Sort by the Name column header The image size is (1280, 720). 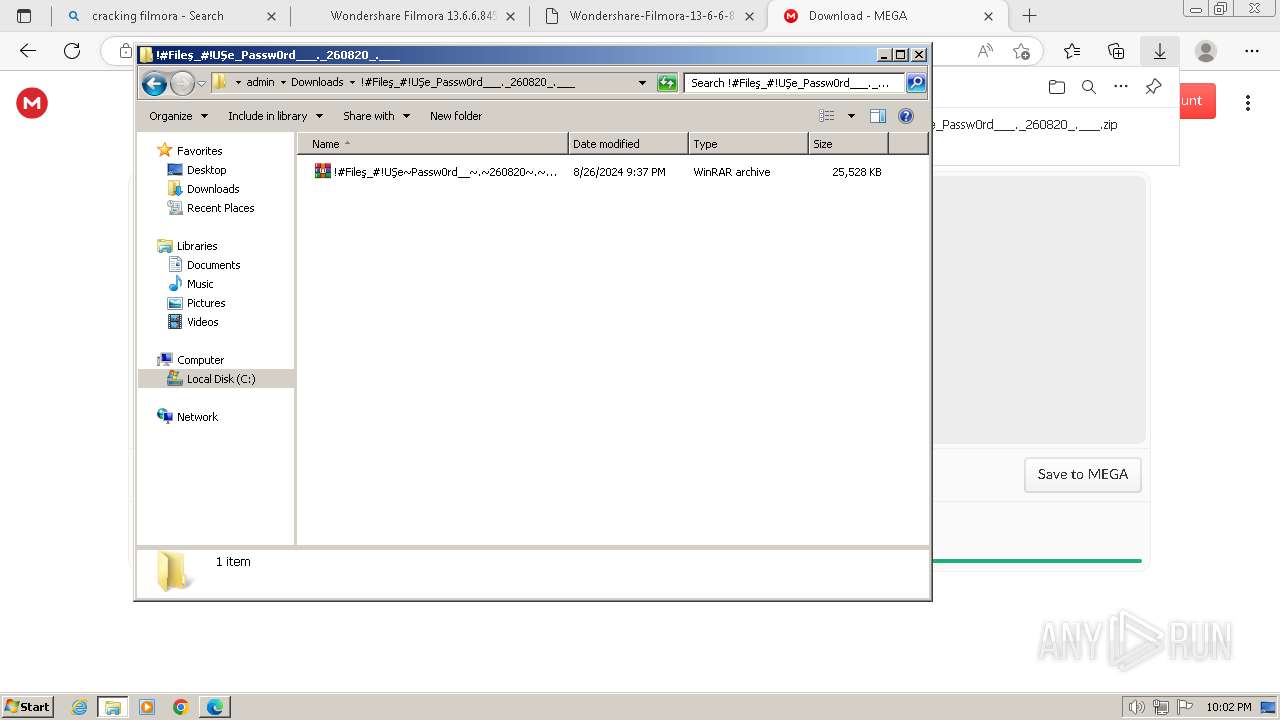tap(432, 144)
